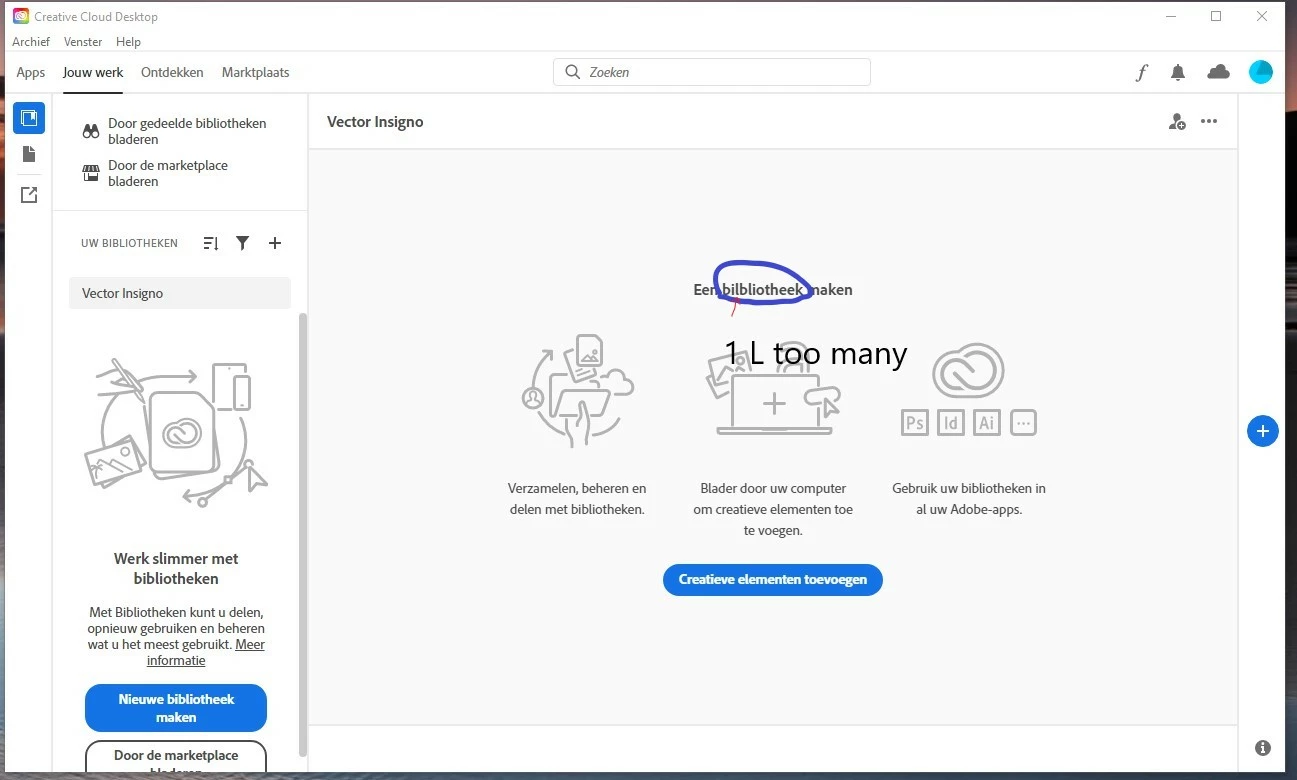Open the info icon at bottom right
Screen dimensions: 1297x780
click(x=1263, y=748)
